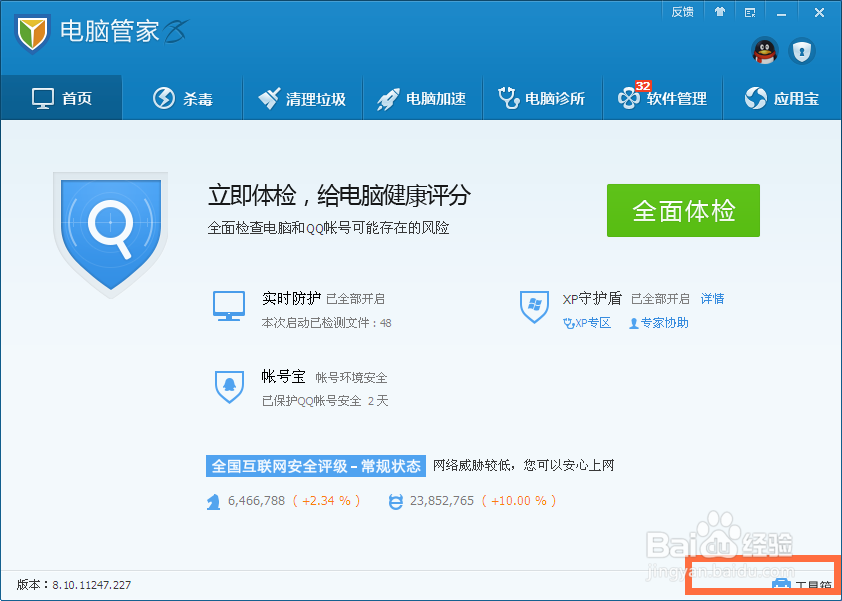Click subtitle 全面检查电脑和QQ帐号可能存在的风险

click(x=328, y=228)
